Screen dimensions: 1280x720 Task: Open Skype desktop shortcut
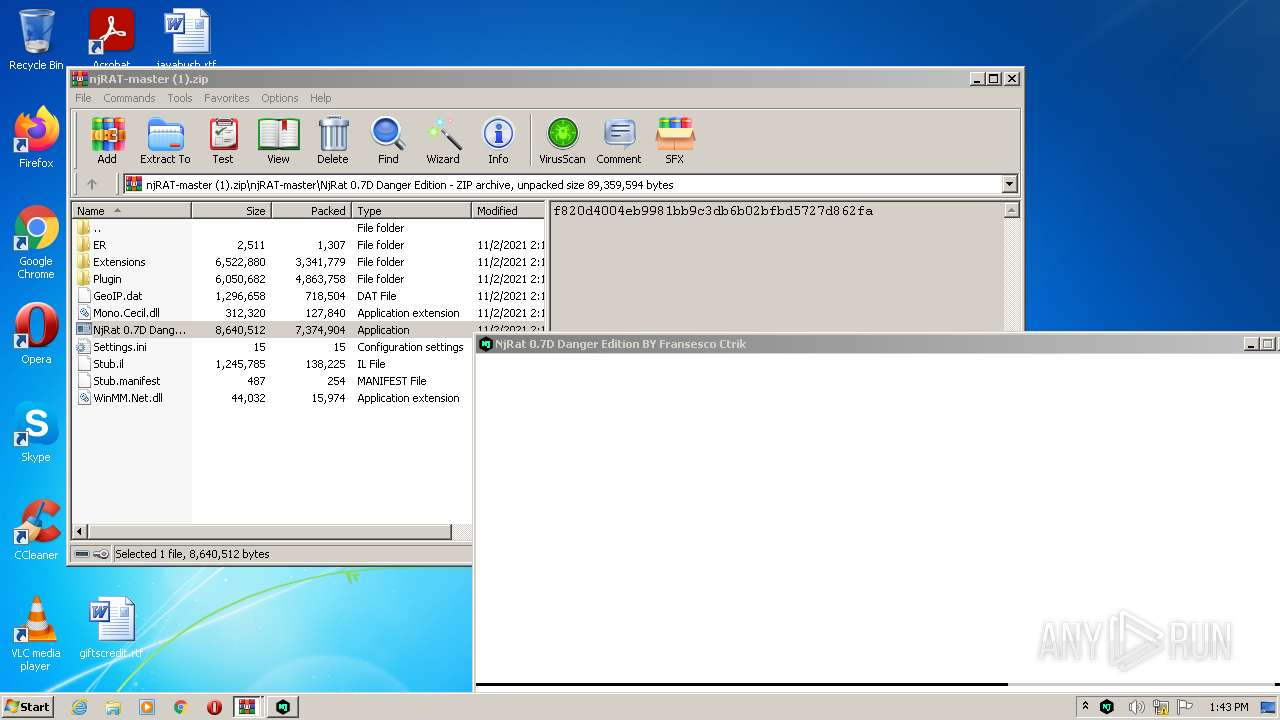coord(36,432)
